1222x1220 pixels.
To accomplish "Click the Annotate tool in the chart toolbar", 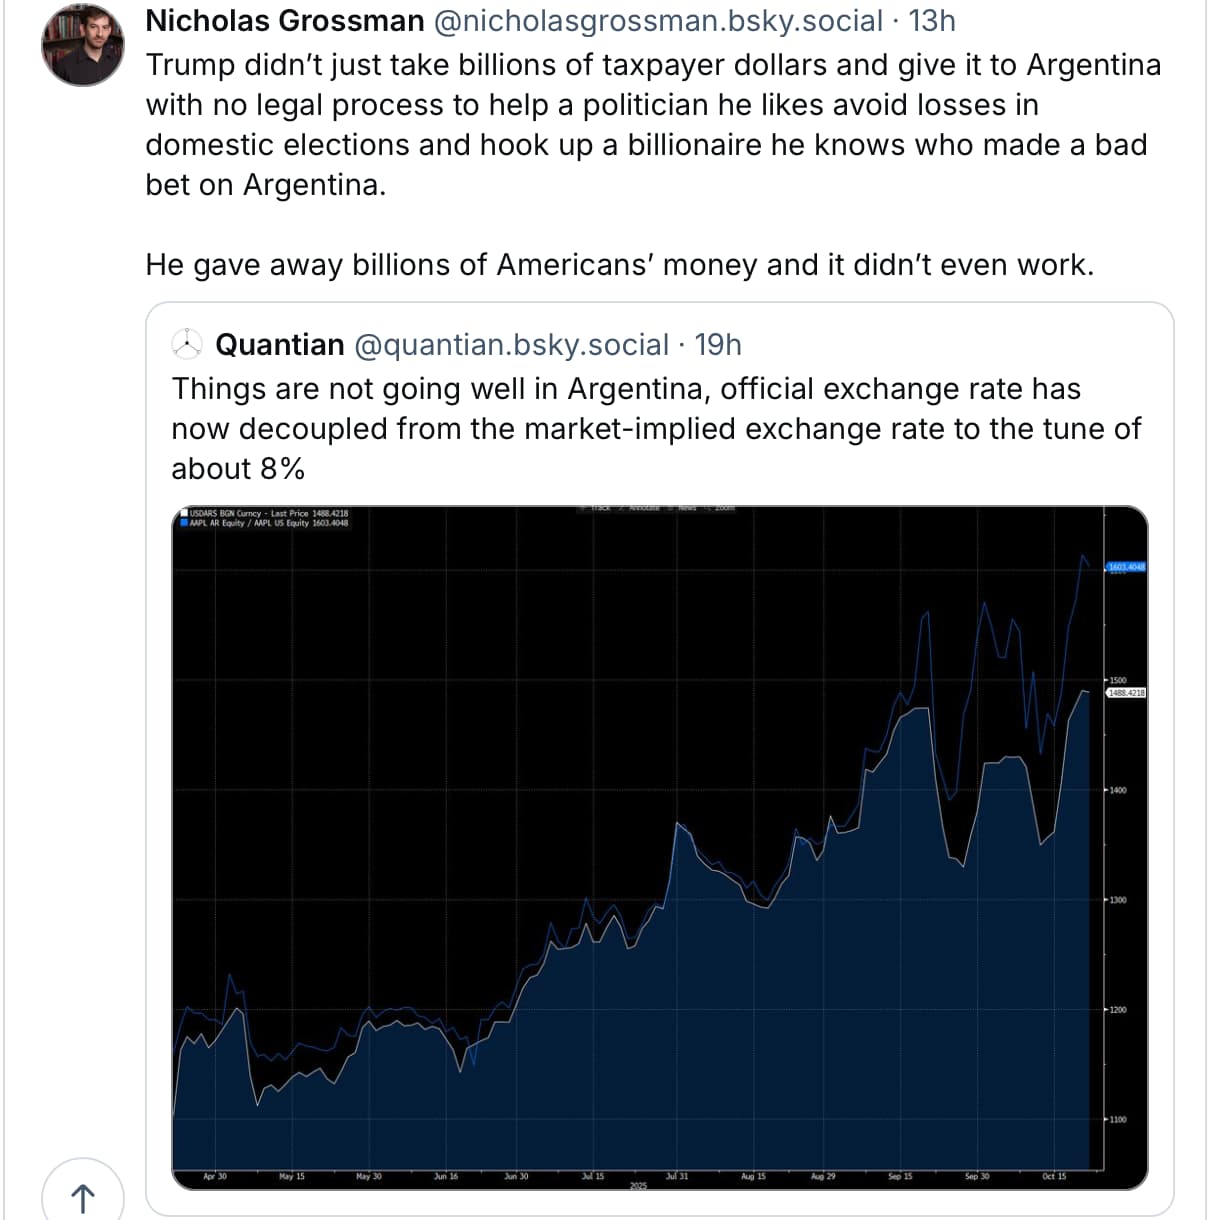I will tap(644, 509).
